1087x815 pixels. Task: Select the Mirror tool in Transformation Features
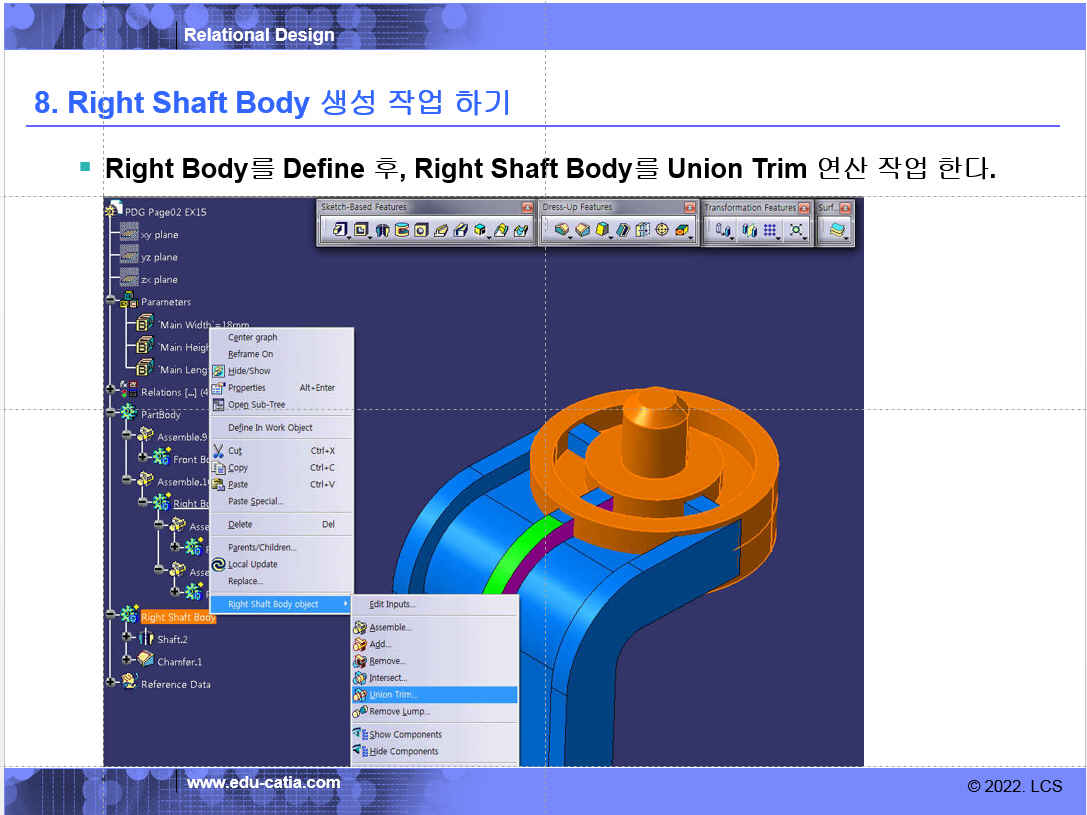(x=748, y=230)
